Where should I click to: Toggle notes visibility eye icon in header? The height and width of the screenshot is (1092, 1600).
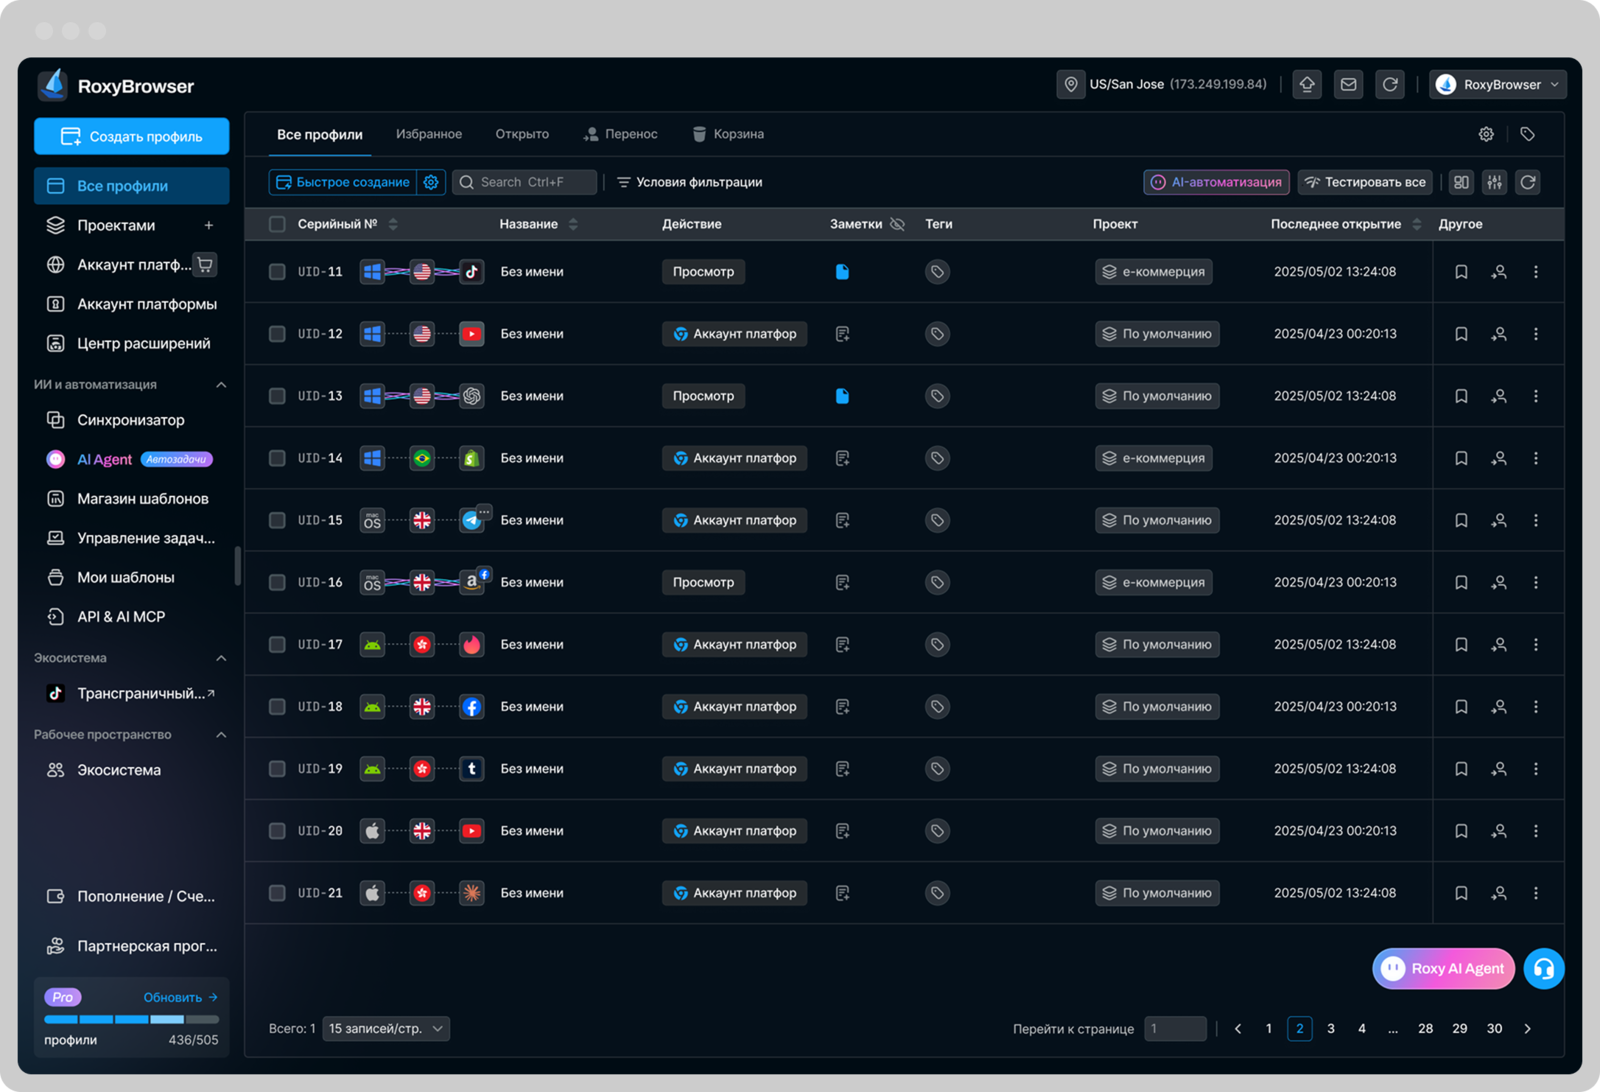897,224
